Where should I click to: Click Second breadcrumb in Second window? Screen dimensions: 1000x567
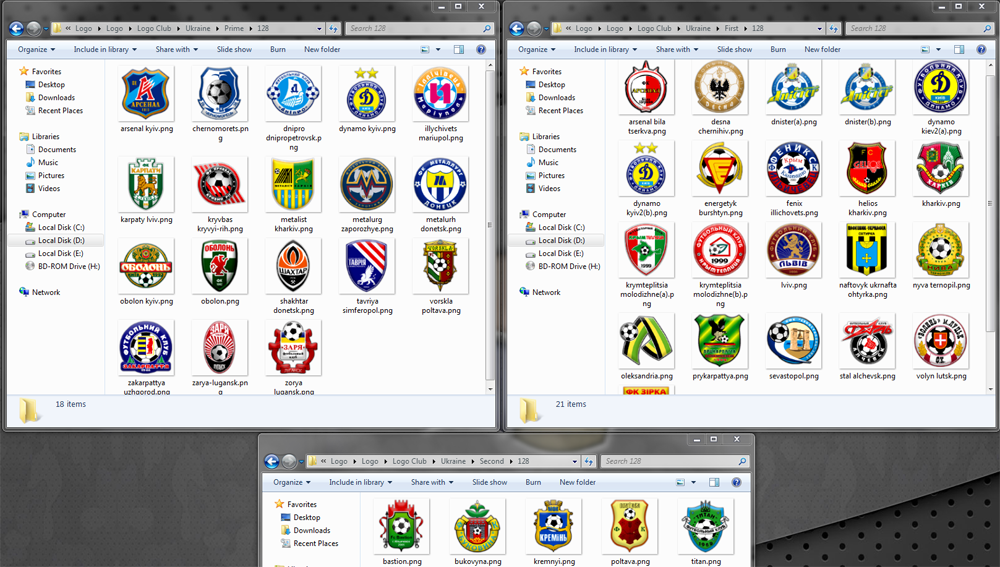coord(492,461)
